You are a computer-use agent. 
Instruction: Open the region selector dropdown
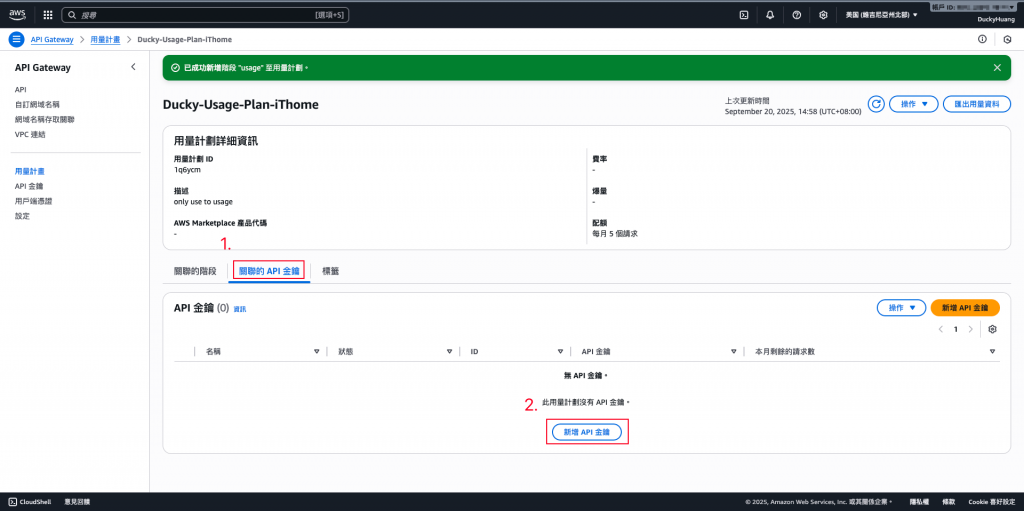click(881, 14)
